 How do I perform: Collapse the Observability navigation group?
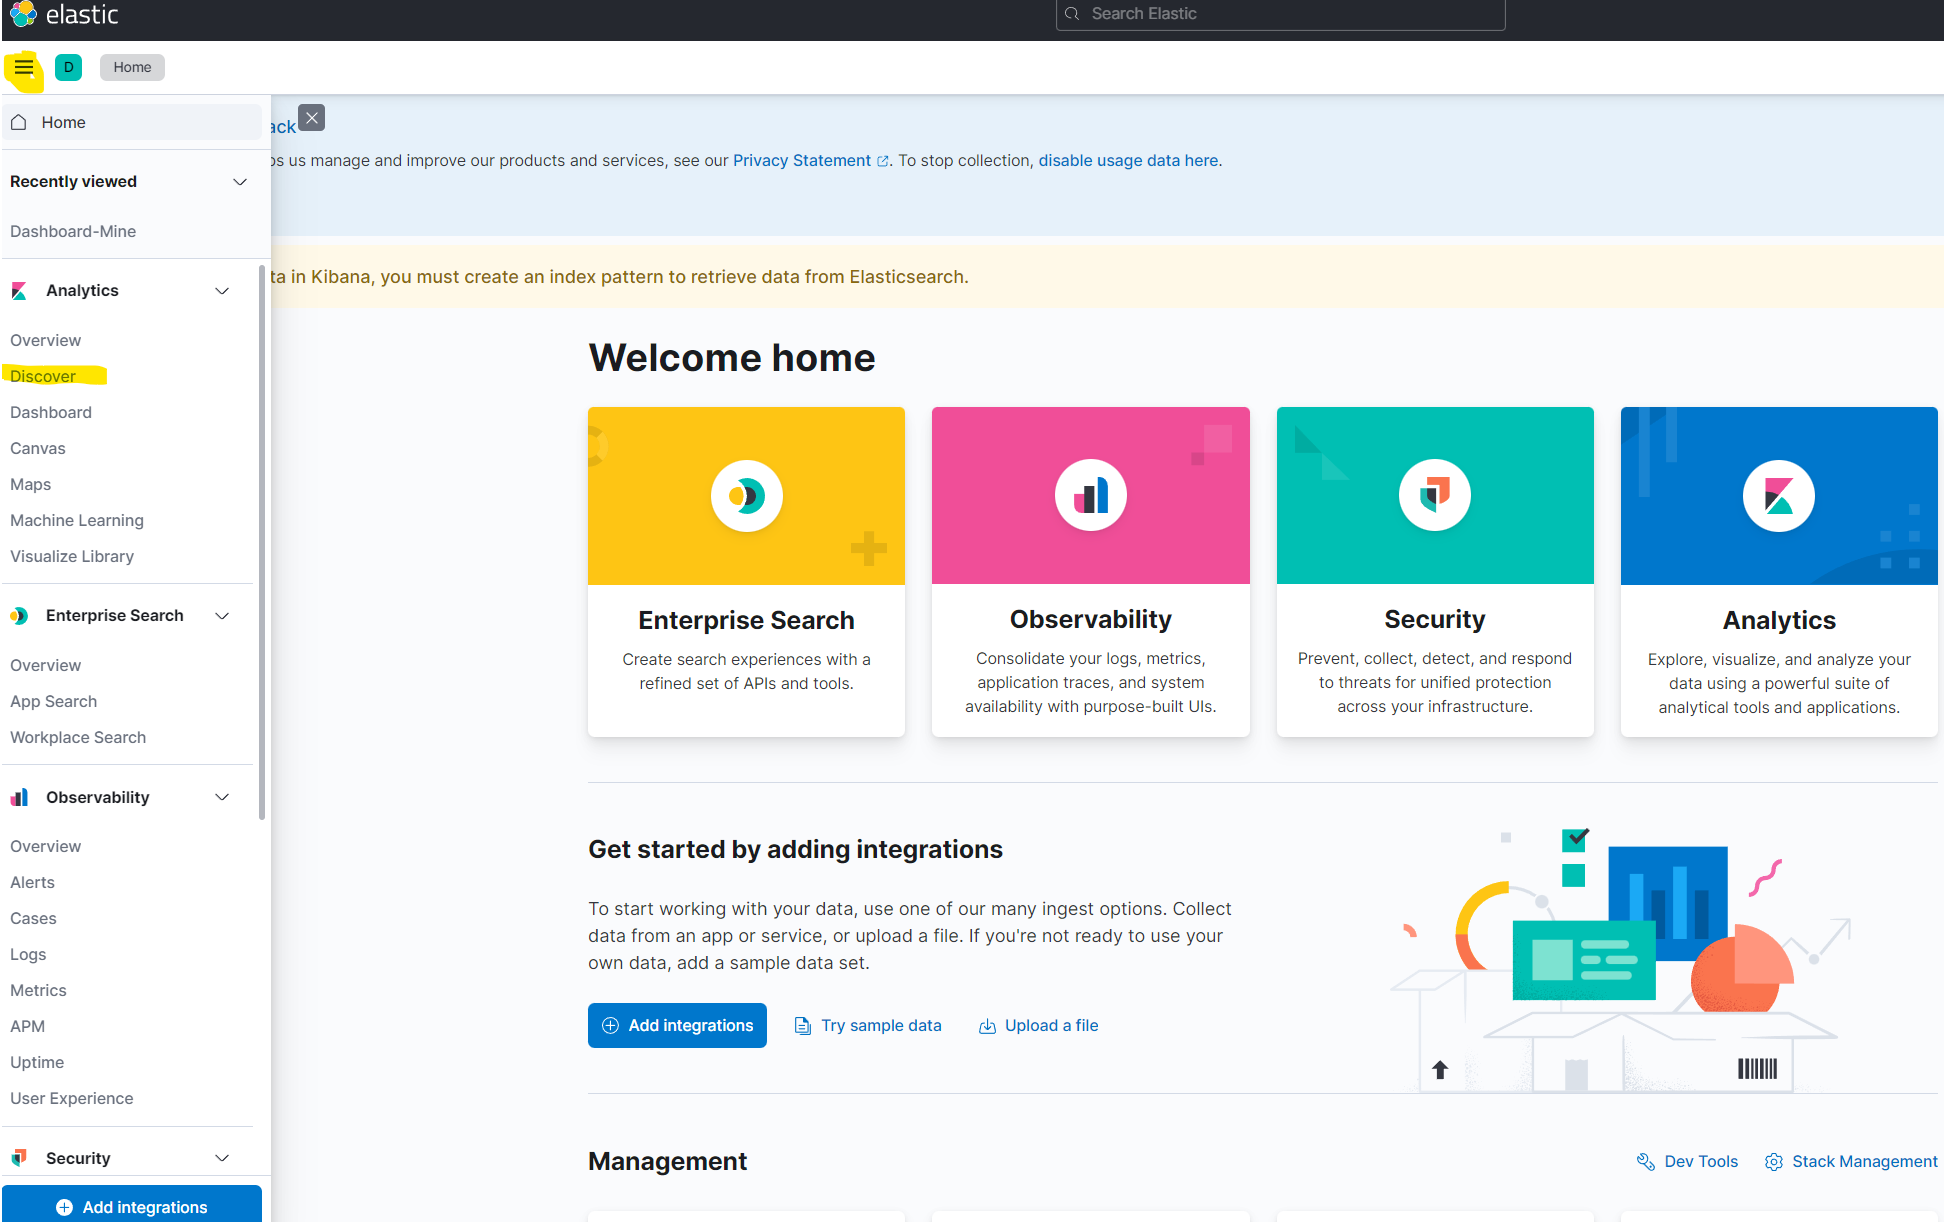click(x=222, y=797)
